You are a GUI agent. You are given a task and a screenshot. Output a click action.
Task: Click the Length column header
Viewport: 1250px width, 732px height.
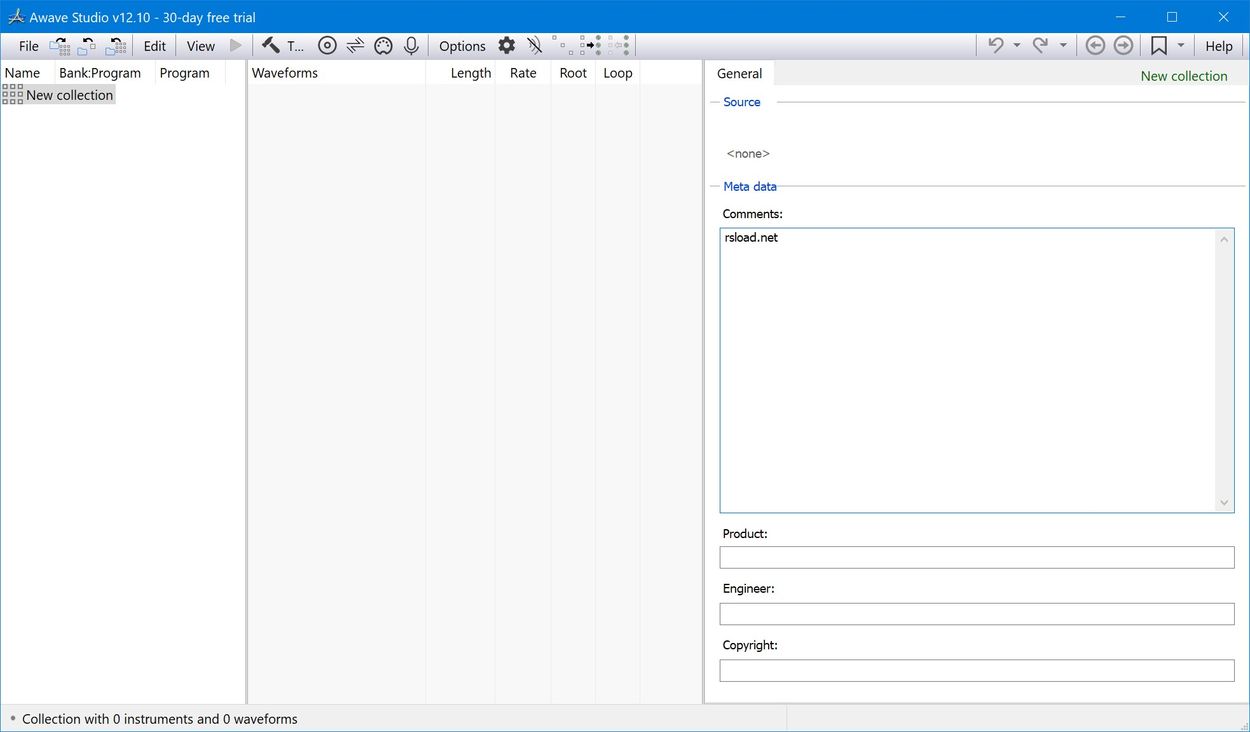point(461,73)
